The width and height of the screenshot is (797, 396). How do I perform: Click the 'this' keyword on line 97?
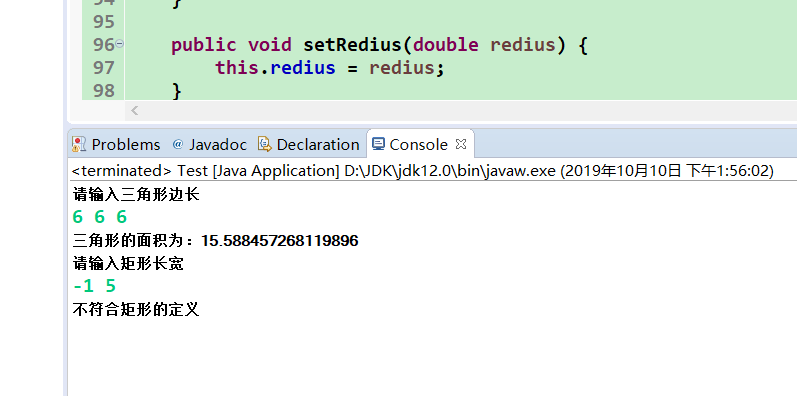pos(237,68)
